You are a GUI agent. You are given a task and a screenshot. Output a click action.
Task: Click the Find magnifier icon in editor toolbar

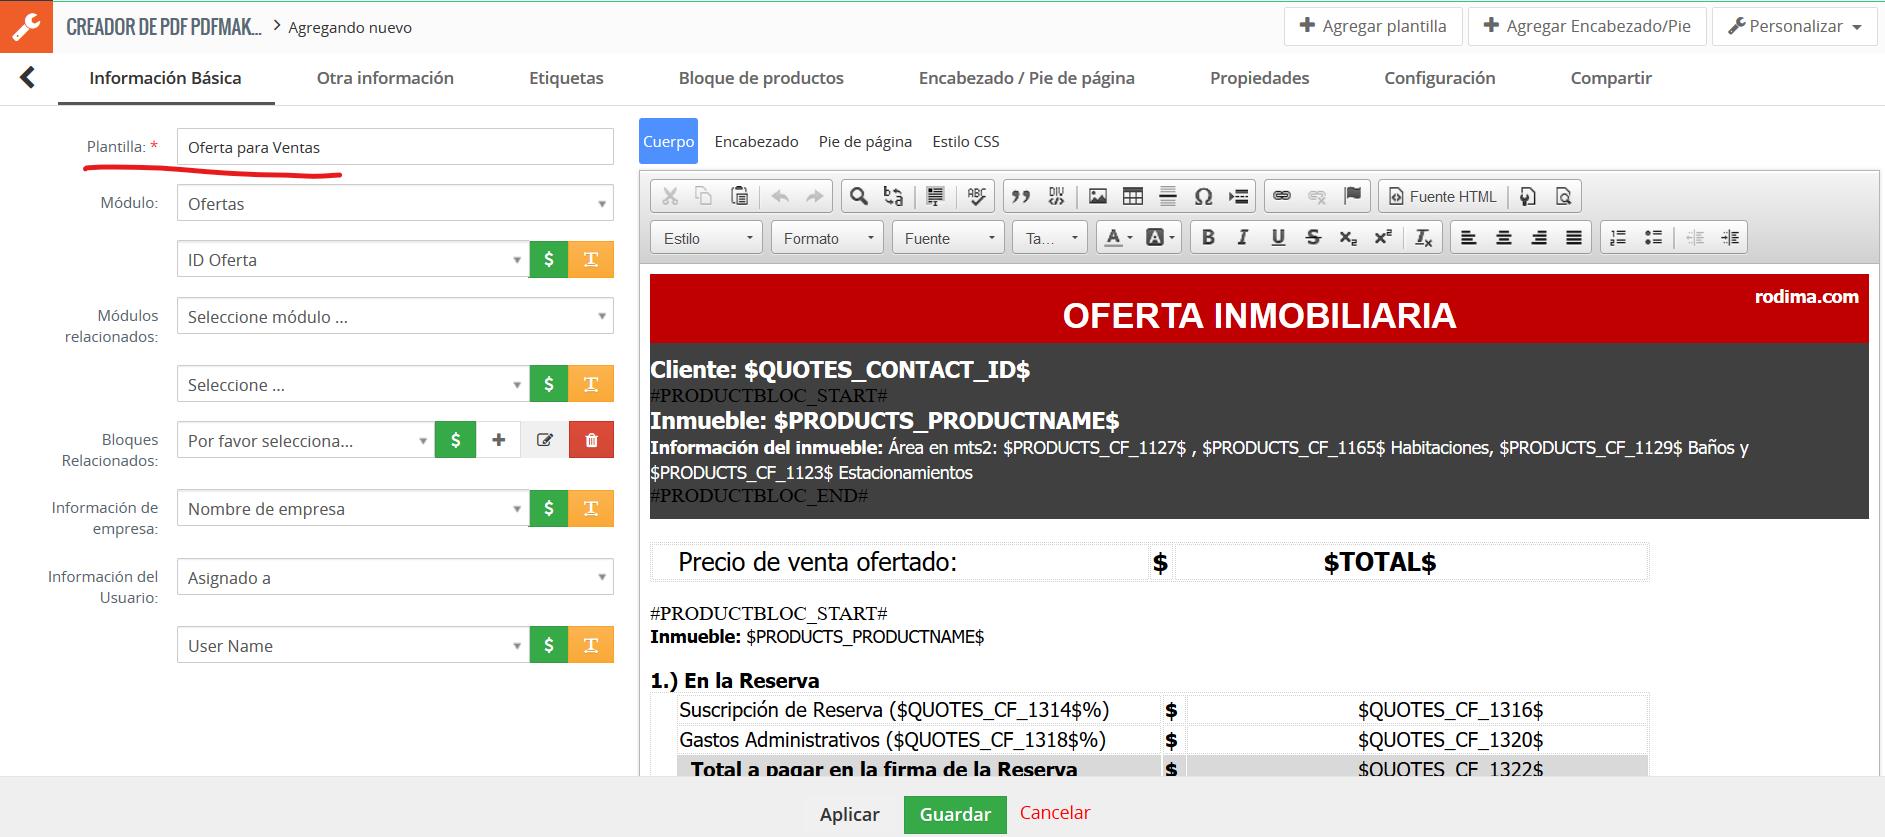(858, 196)
